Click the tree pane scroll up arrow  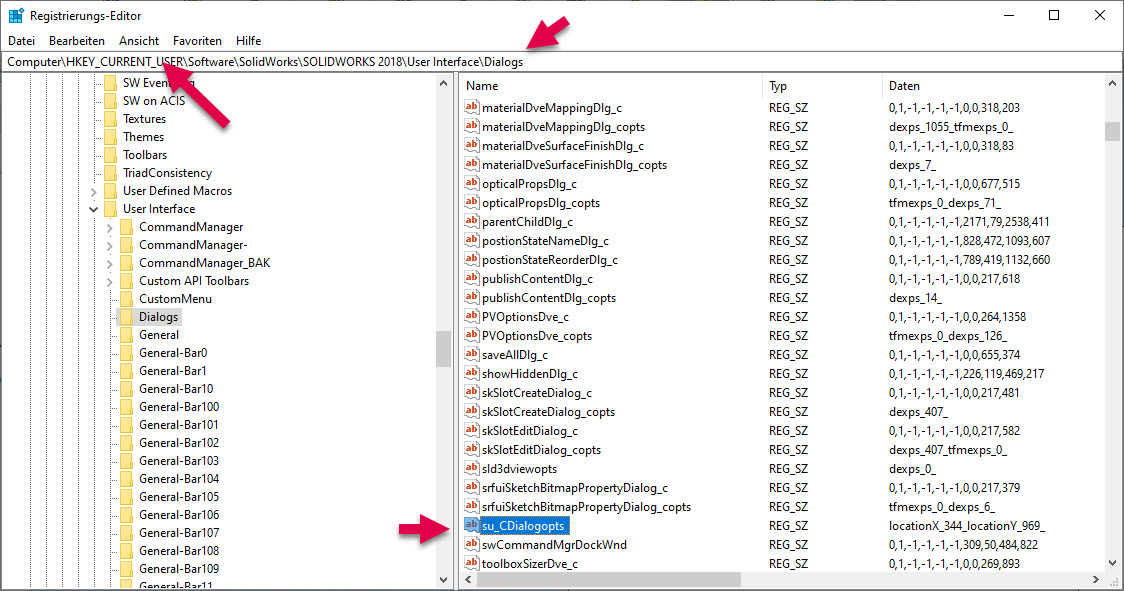click(x=444, y=84)
